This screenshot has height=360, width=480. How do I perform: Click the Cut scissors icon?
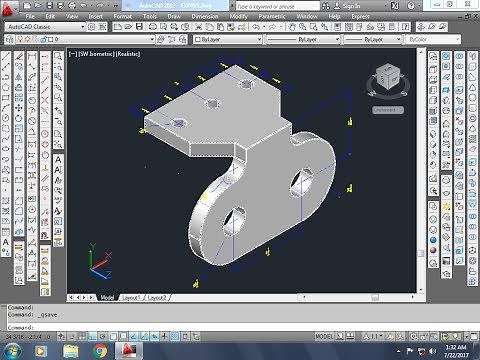(x=199, y=27)
